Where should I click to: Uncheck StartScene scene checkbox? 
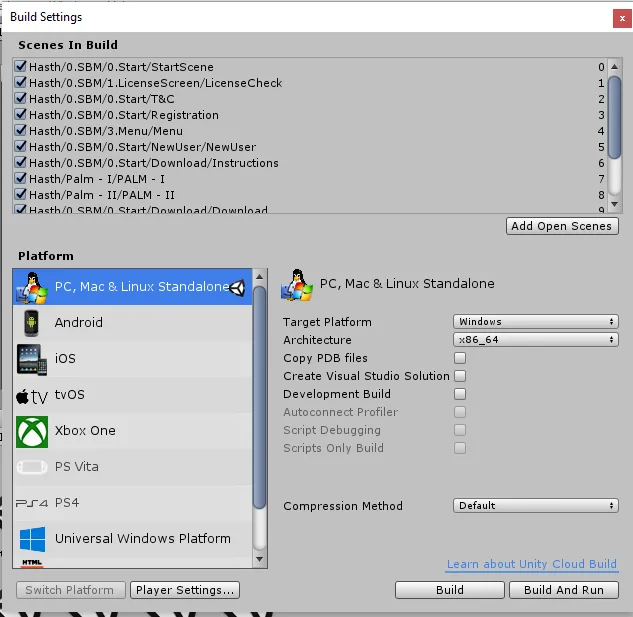click(21, 66)
